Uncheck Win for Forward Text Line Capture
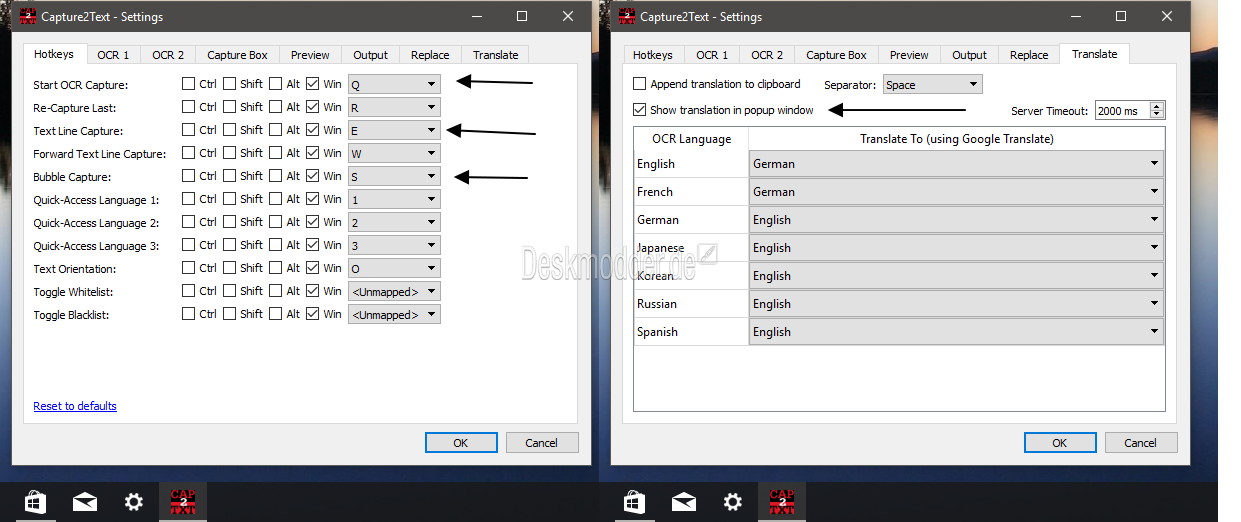The height and width of the screenshot is (522, 1241). 313,153
